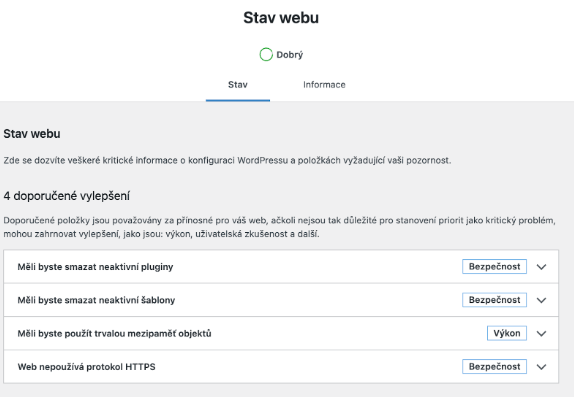Click the WordPress configuration intro paragraph

(227, 160)
